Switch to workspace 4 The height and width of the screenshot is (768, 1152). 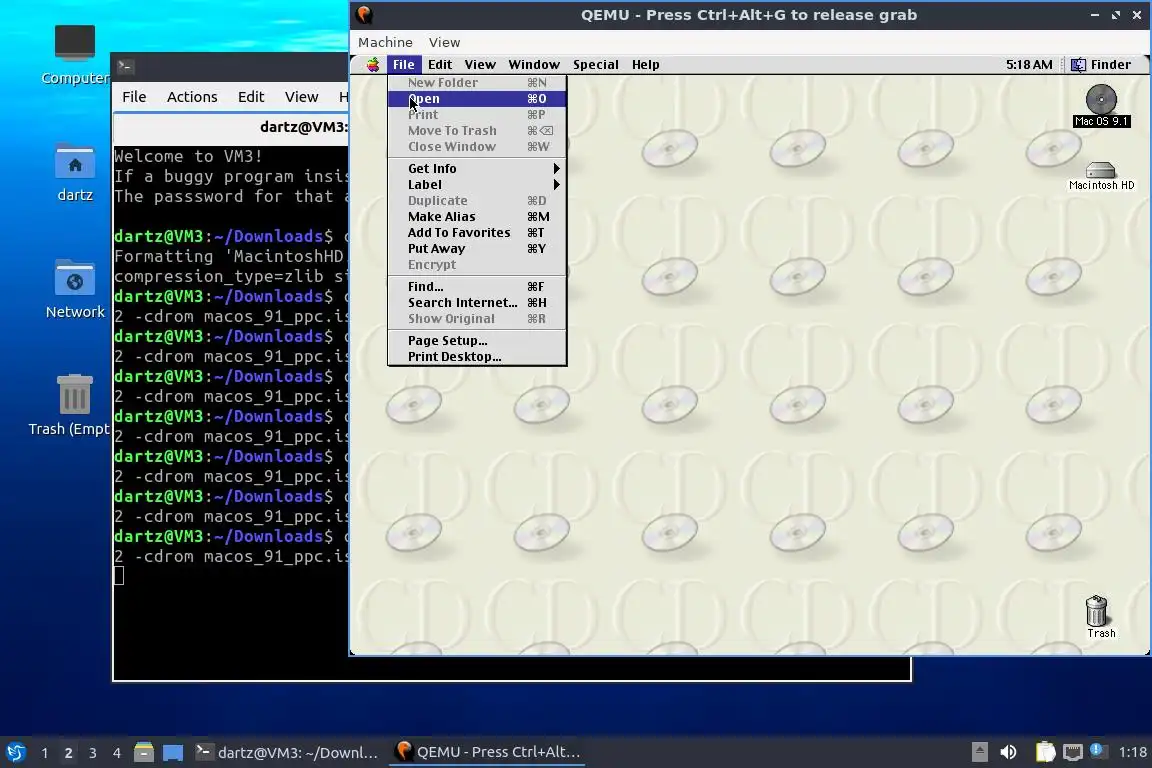[116, 753]
